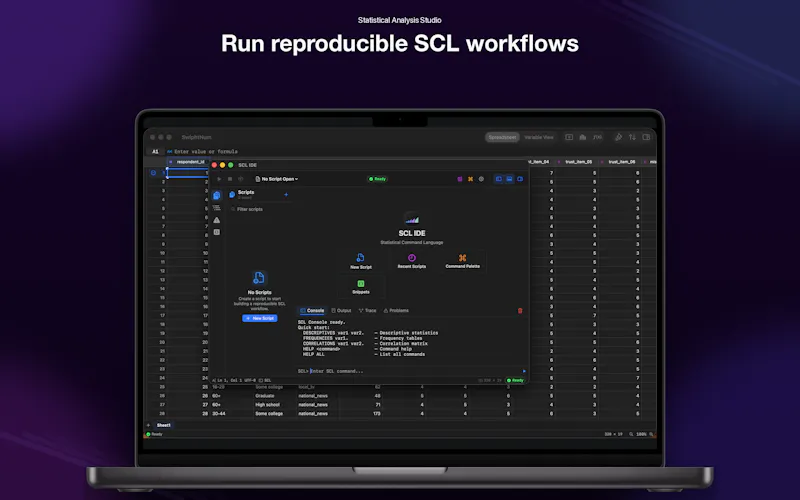Viewport: 800px width, 500px height.
Task: Open the Command Palette tile
Action: [462, 261]
